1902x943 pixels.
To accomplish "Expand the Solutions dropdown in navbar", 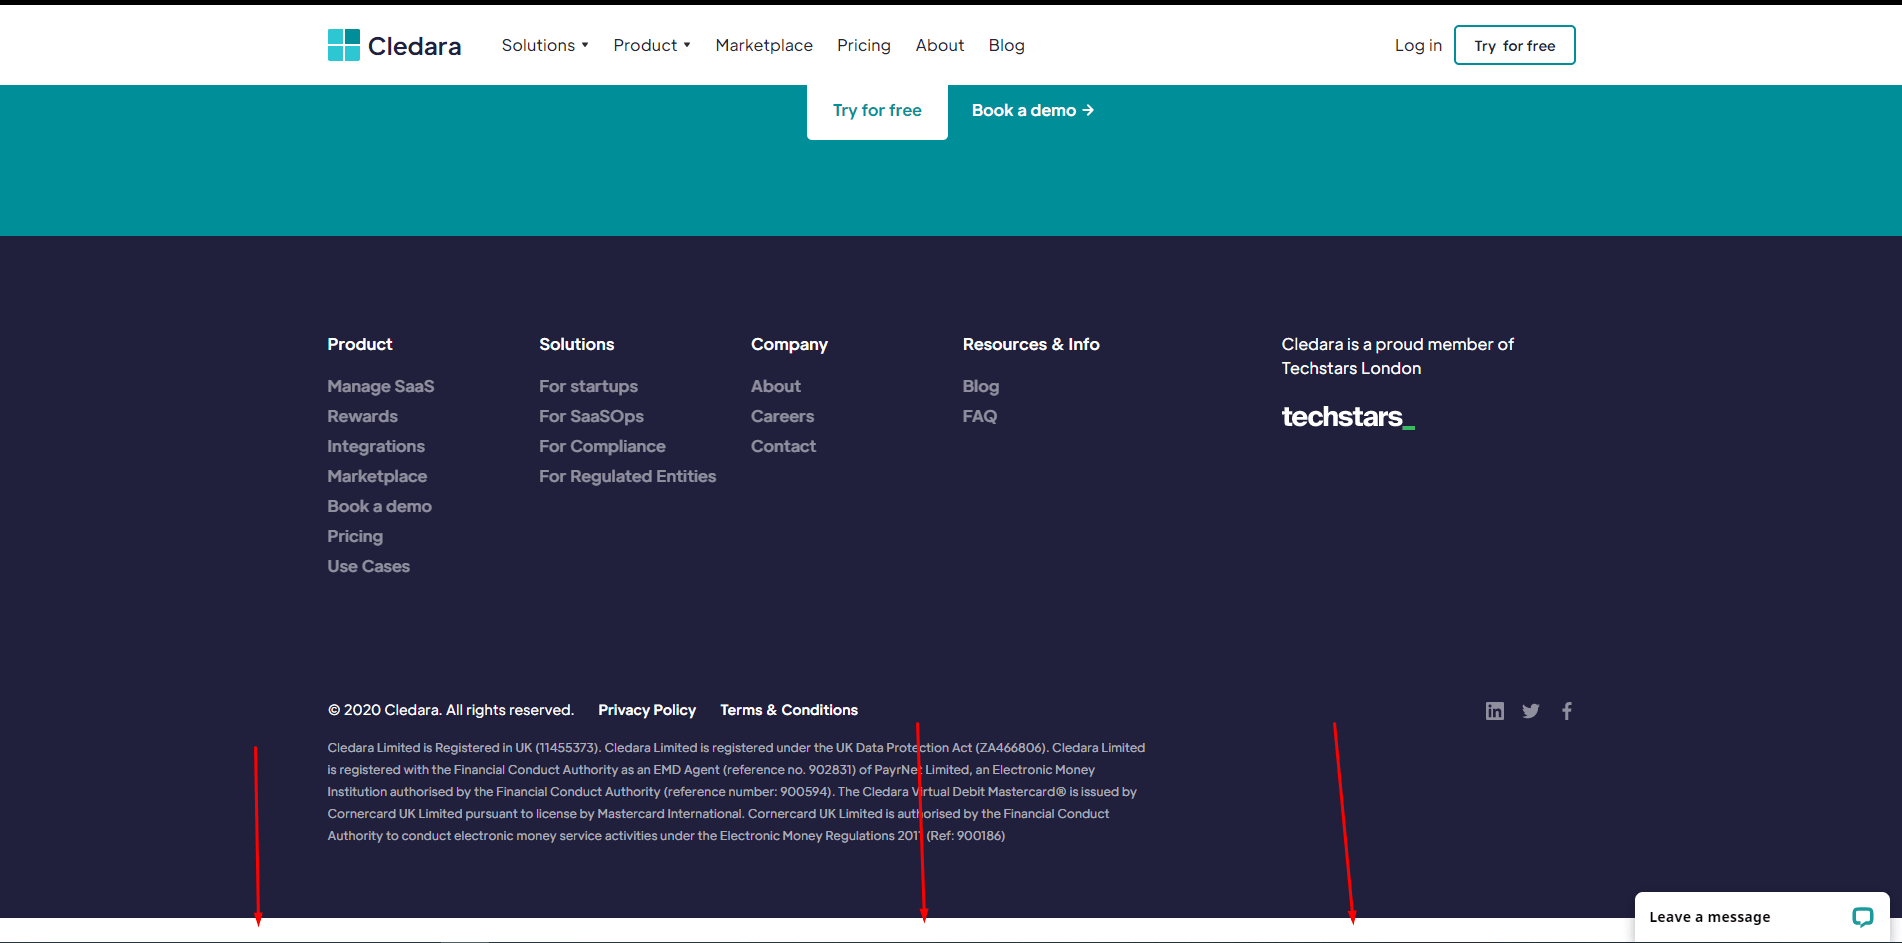I will (545, 45).
